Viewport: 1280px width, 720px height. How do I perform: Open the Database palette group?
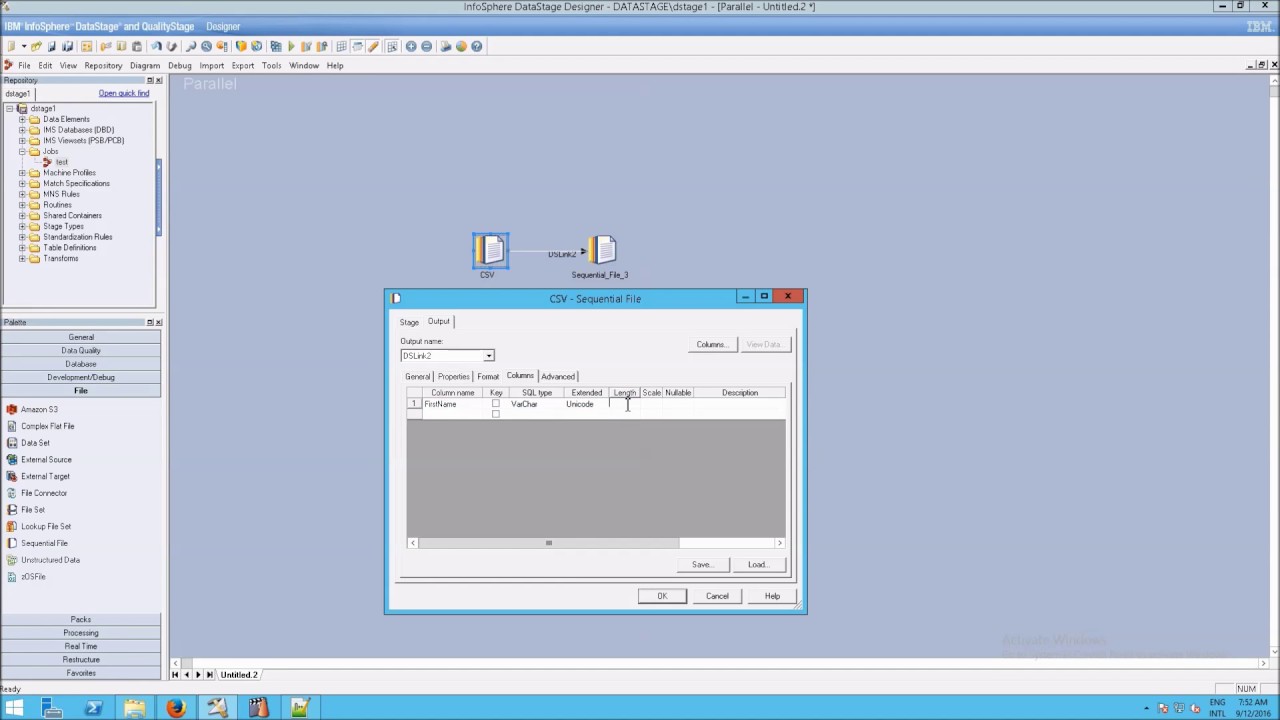point(81,364)
